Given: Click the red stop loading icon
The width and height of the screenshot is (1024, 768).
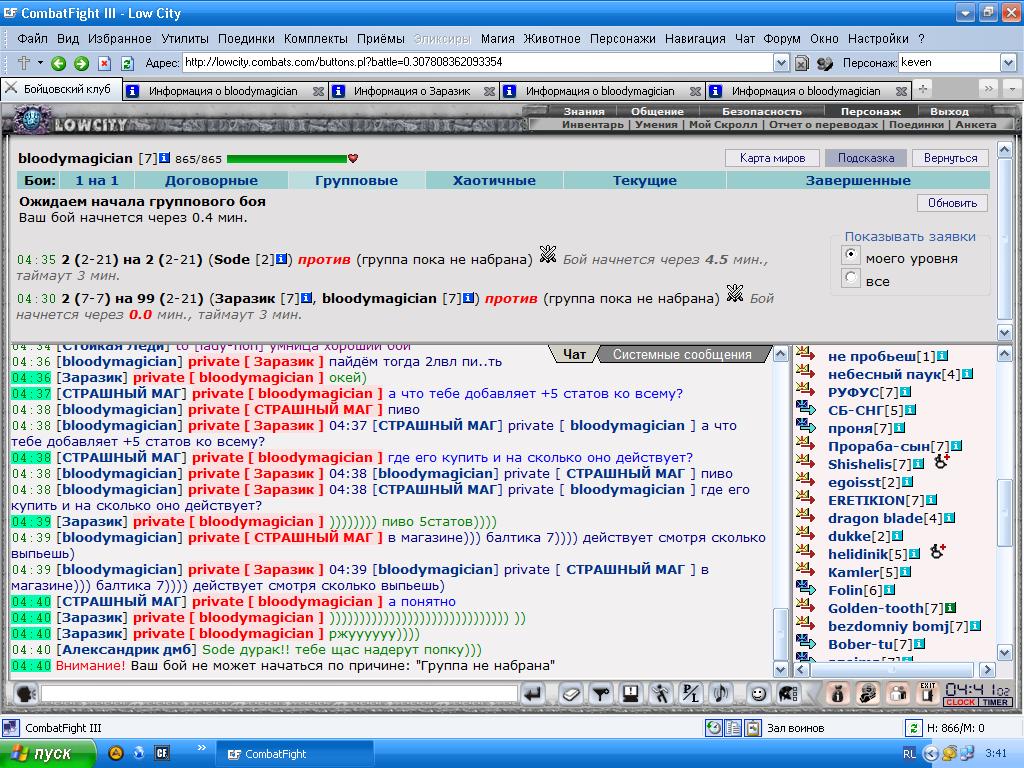Looking at the screenshot, I should 104,63.
